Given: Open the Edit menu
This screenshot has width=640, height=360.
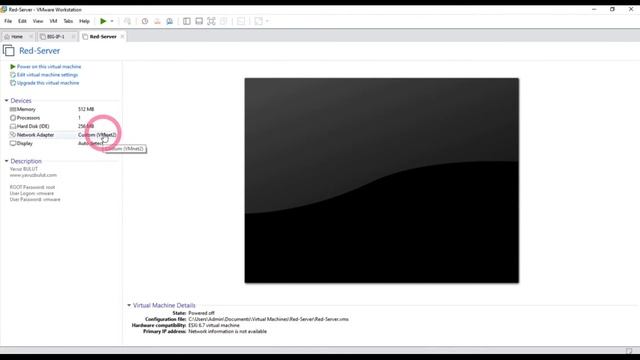Looking at the screenshot, I should (22, 21).
